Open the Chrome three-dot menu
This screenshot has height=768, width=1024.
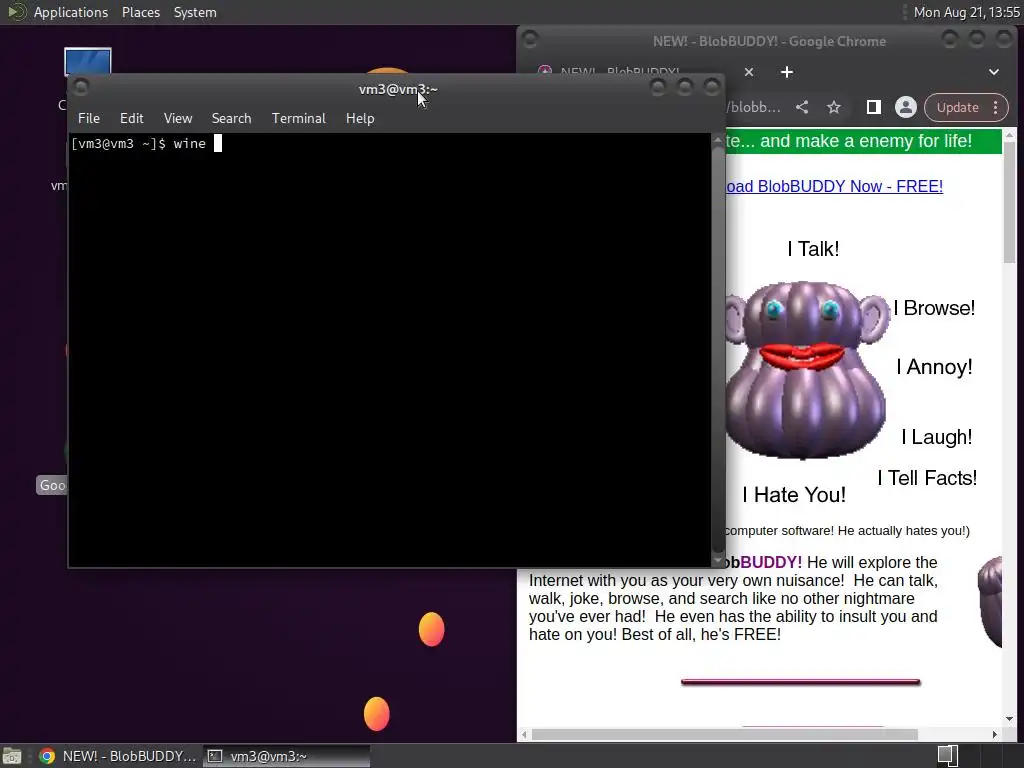click(x=996, y=107)
